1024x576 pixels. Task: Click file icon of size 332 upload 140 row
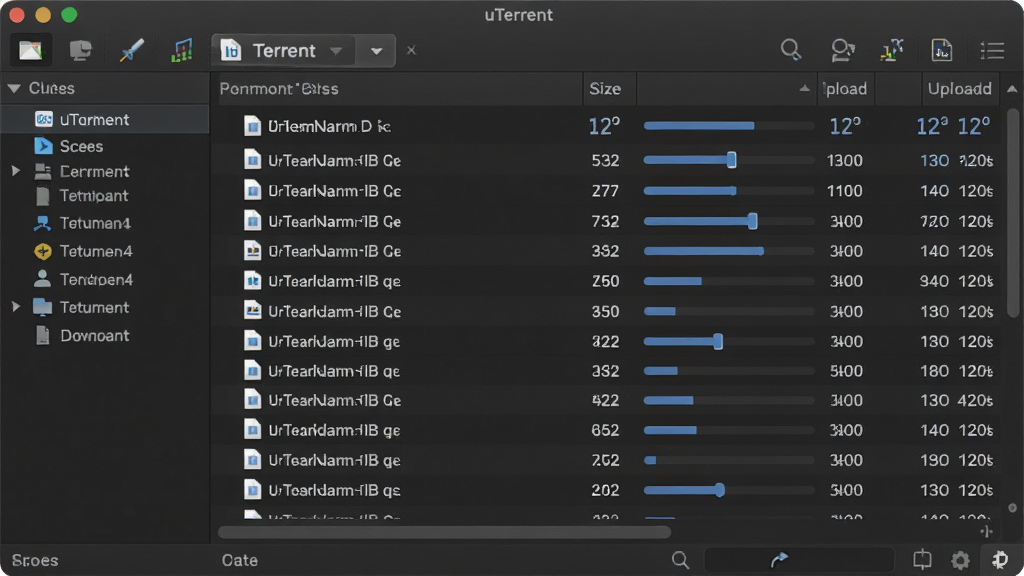pos(252,251)
